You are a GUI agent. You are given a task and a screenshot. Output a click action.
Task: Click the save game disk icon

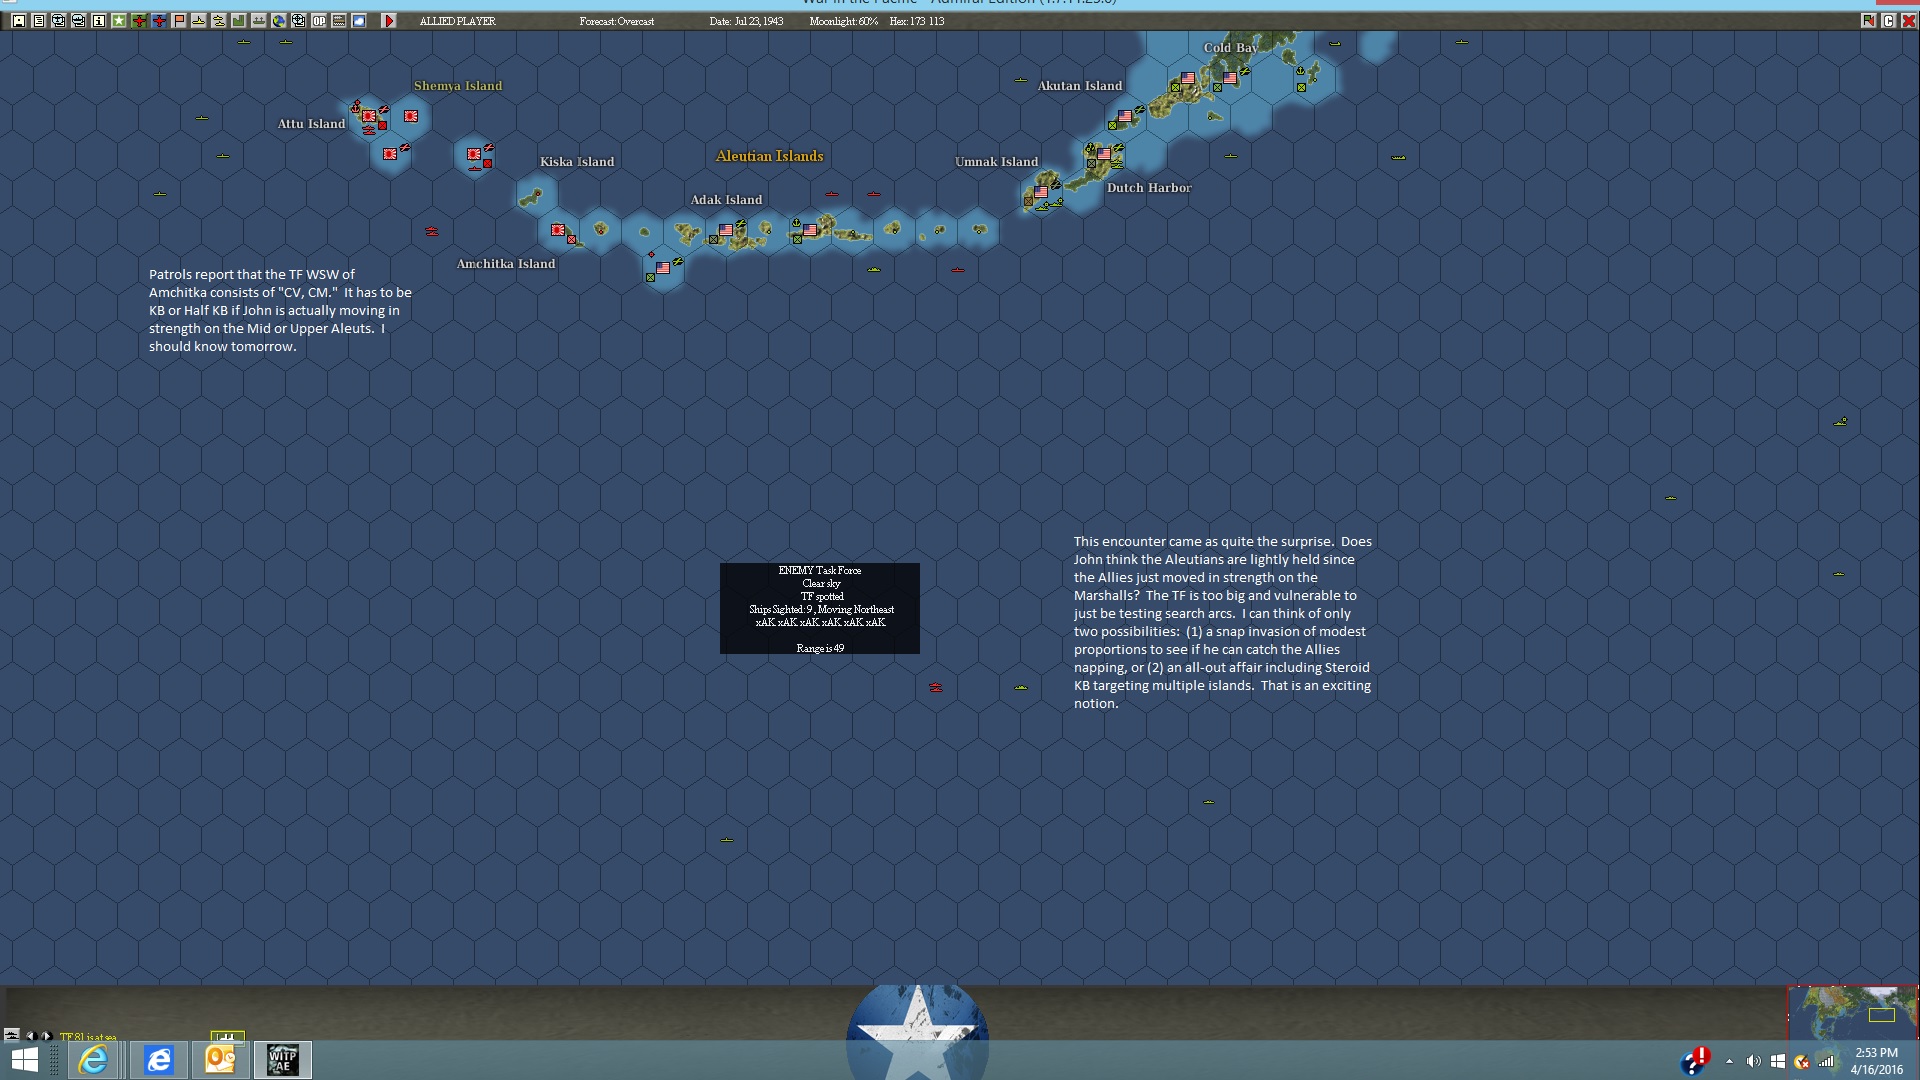point(19,21)
